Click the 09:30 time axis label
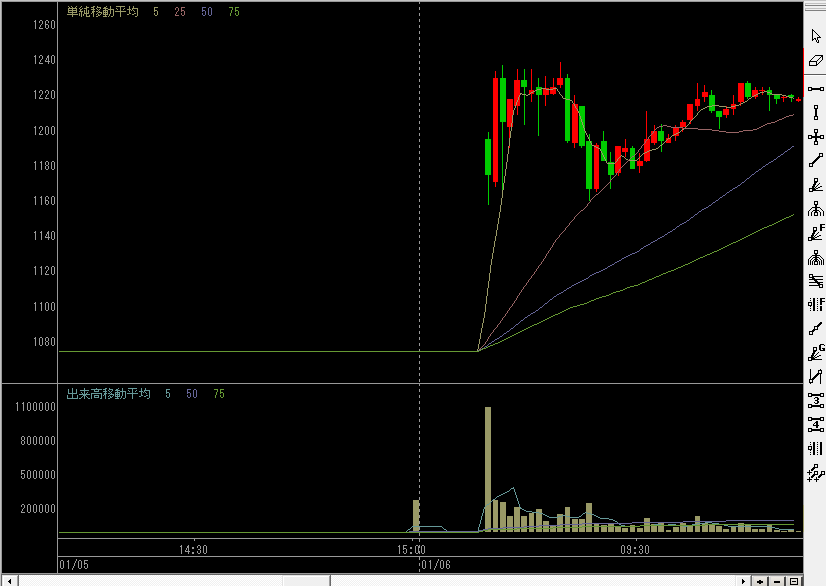This screenshot has height=586, width=826. pyautogui.click(x=635, y=550)
